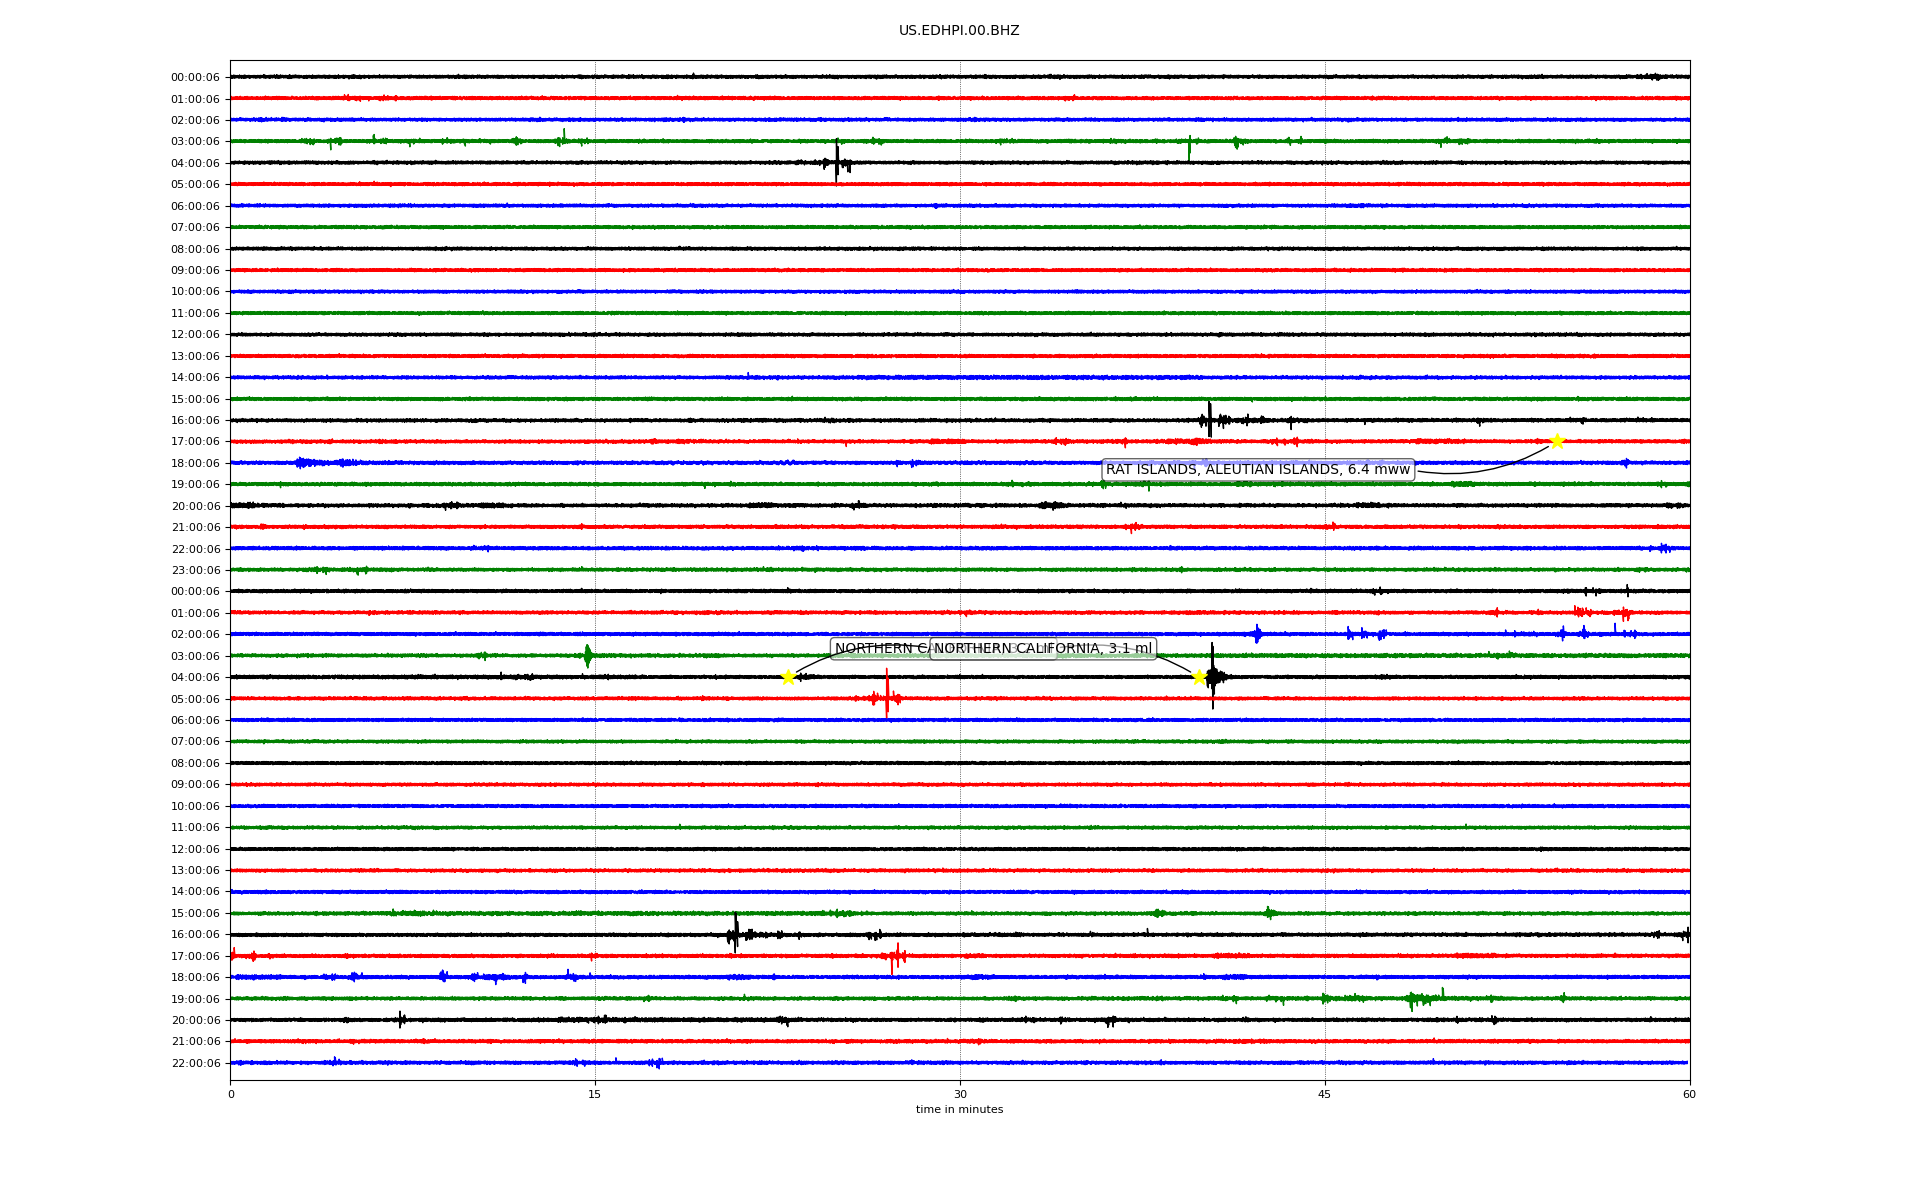Click the 0 tick label on x-axis
This screenshot has width=1920, height=1200.
click(231, 1094)
